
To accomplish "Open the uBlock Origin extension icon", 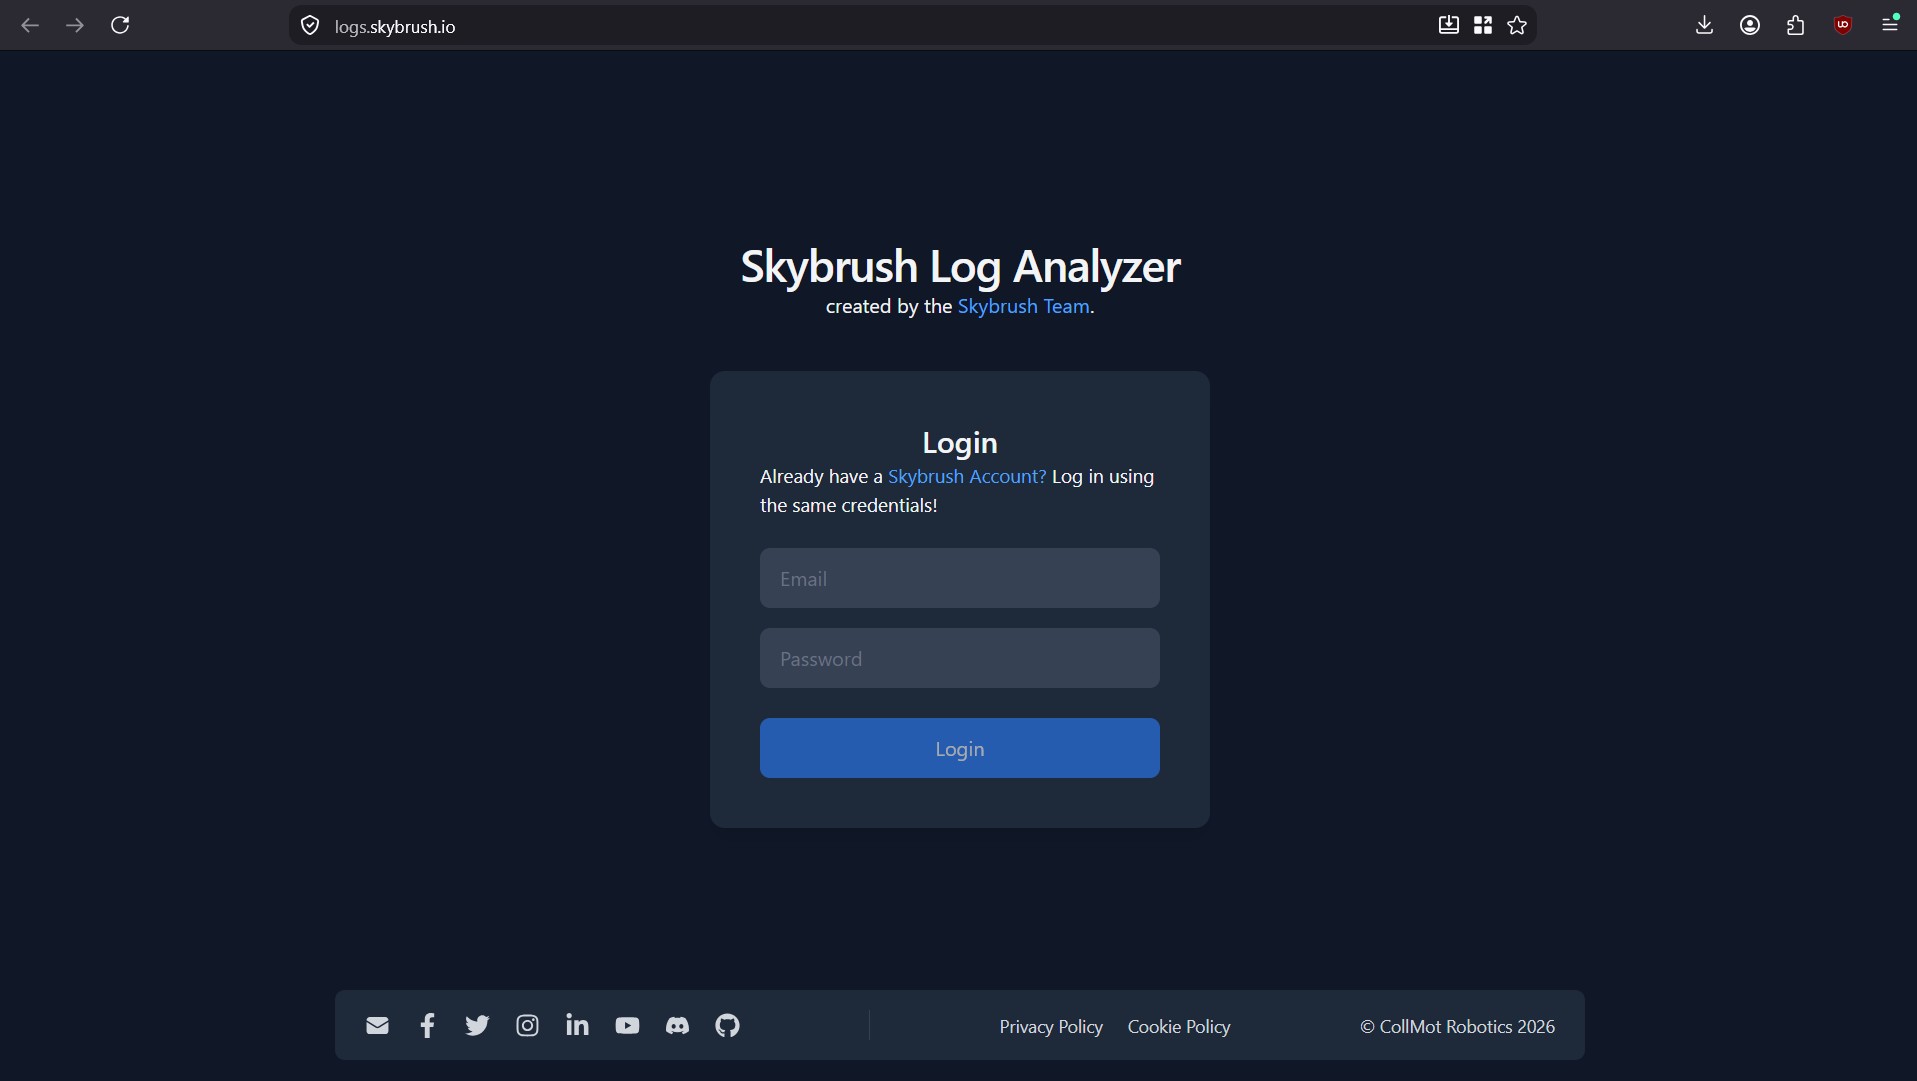I will click(1843, 25).
